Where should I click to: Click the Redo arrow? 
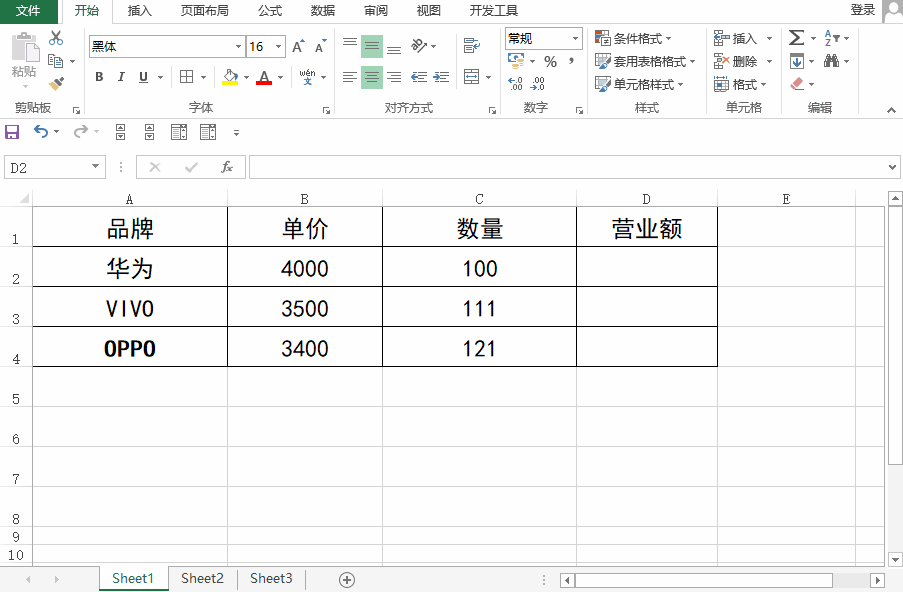pos(81,132)
